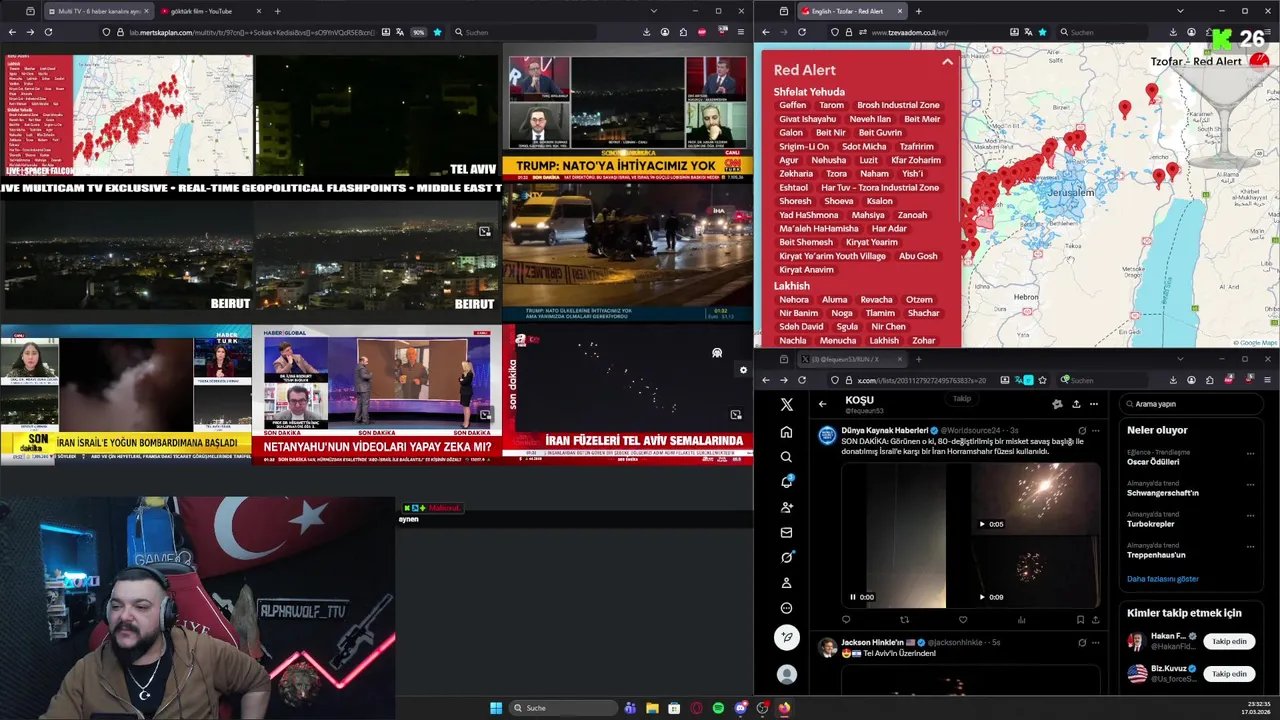This screenshot has height=720, width=1280.
Task: Open Grok icon on Jackson Hinkle post
Action: [x=1082, y=642]
